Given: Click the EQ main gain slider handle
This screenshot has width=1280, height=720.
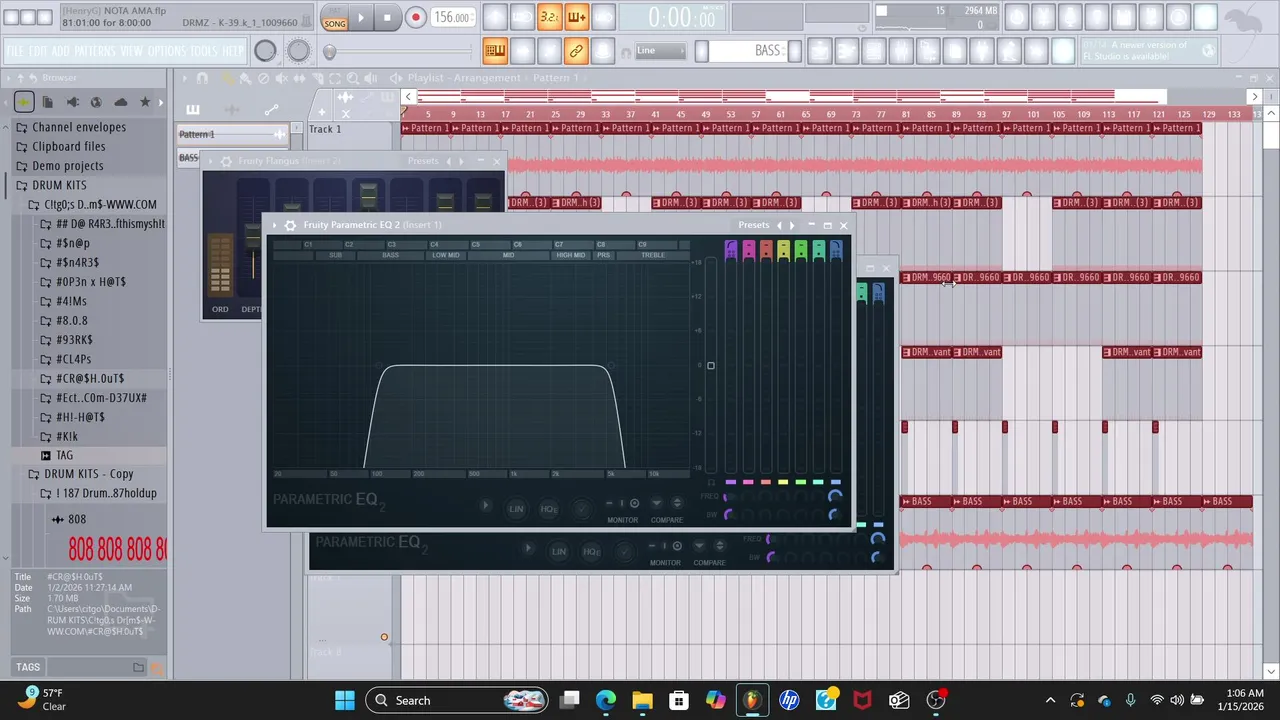Looking at the screenshot, I should [x=711, y=365].
